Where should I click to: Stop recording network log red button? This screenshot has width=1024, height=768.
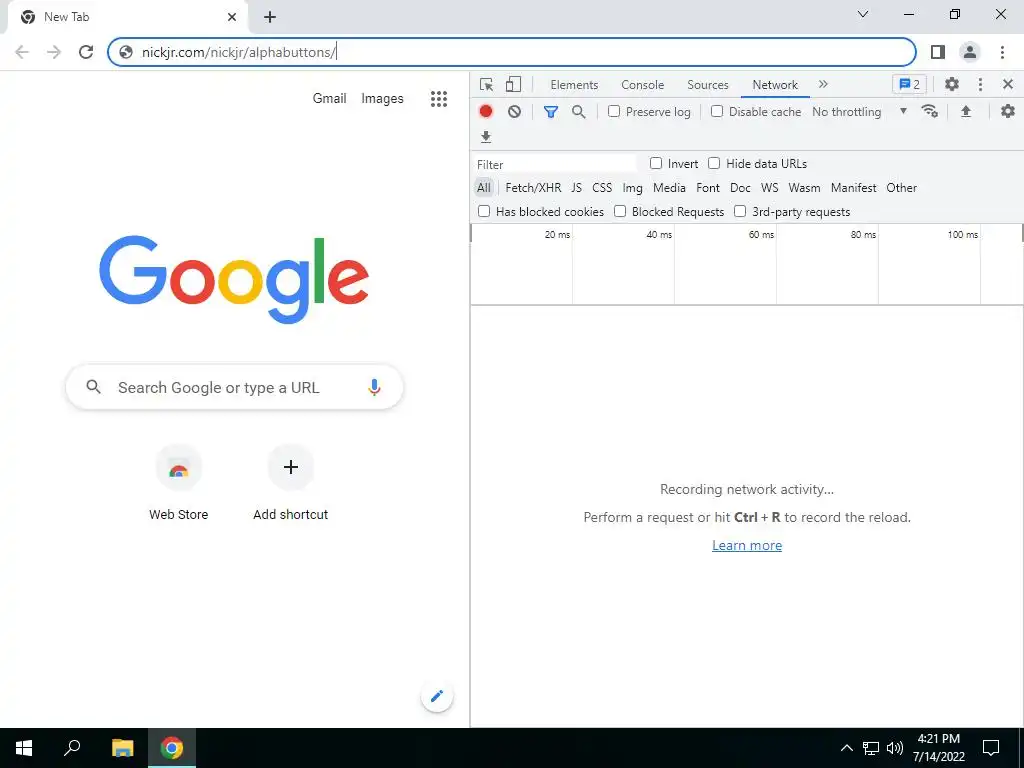[485, 112]
